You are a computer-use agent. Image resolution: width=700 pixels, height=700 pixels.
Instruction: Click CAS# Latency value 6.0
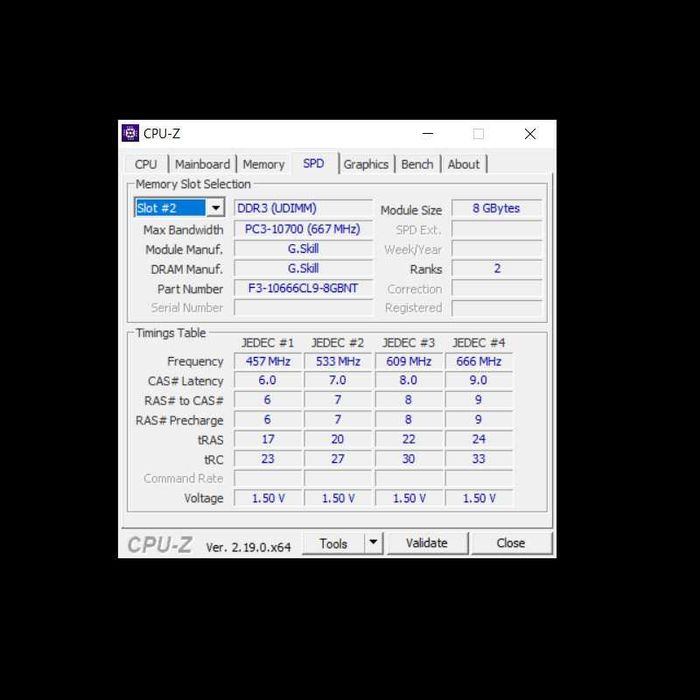[268, 380]
